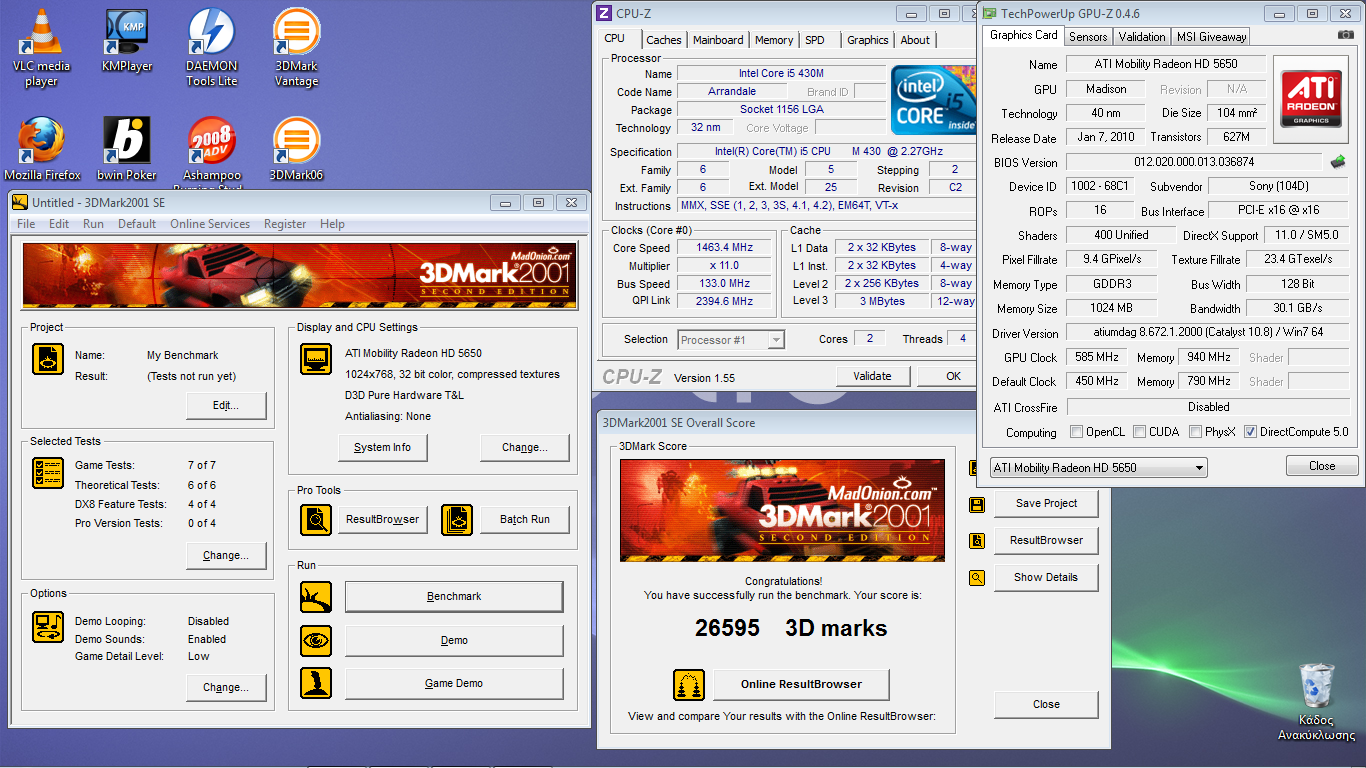Click the Demo eye icon
This screenshot has height=768, width=1366.
point(316,640)
